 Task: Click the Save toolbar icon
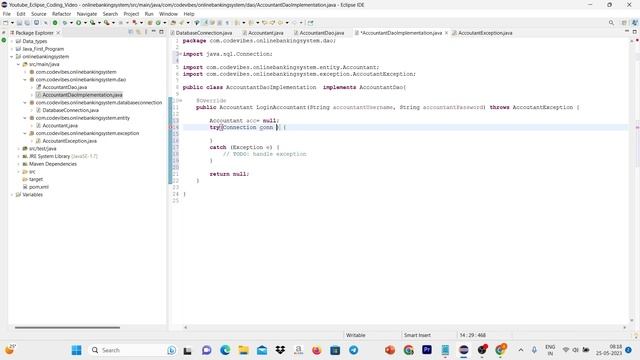19,23
